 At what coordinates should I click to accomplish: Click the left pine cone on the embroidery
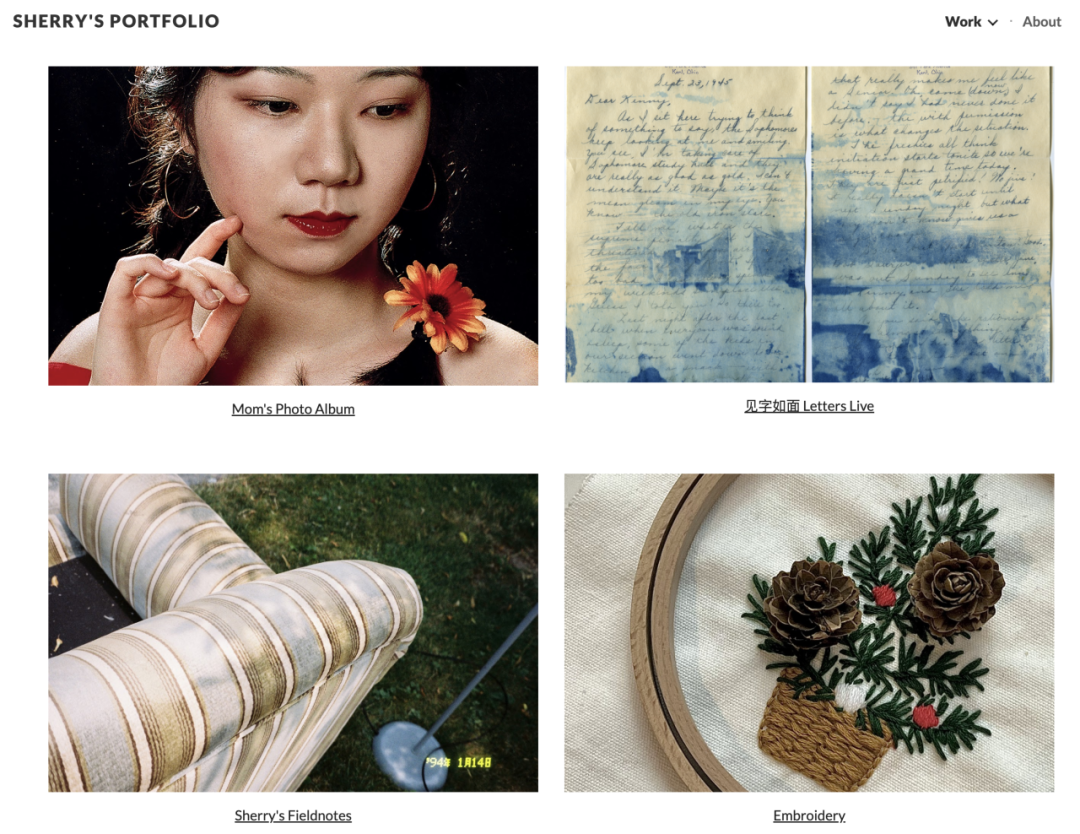click(x=813, y=604)
